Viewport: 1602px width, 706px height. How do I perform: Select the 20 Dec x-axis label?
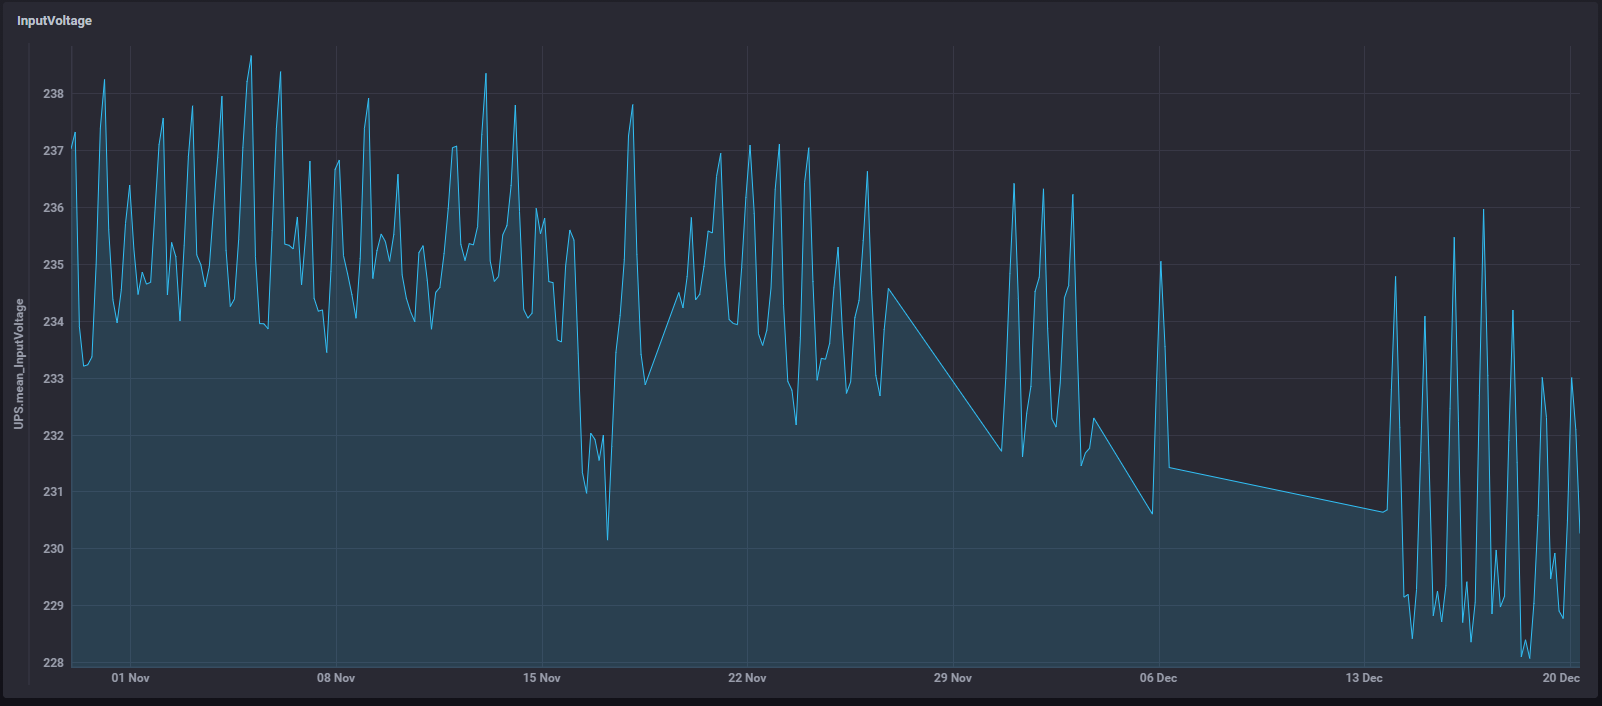[x=1561, y=678]
